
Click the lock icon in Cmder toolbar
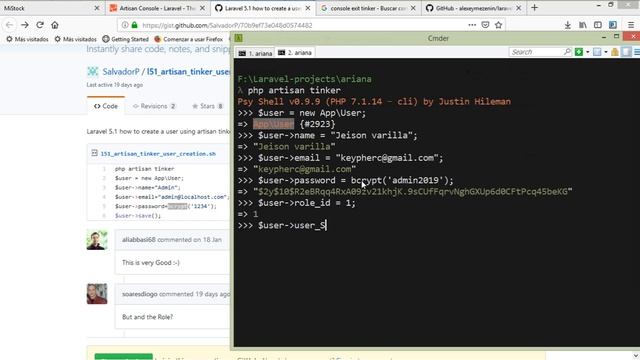click(615, 52)
